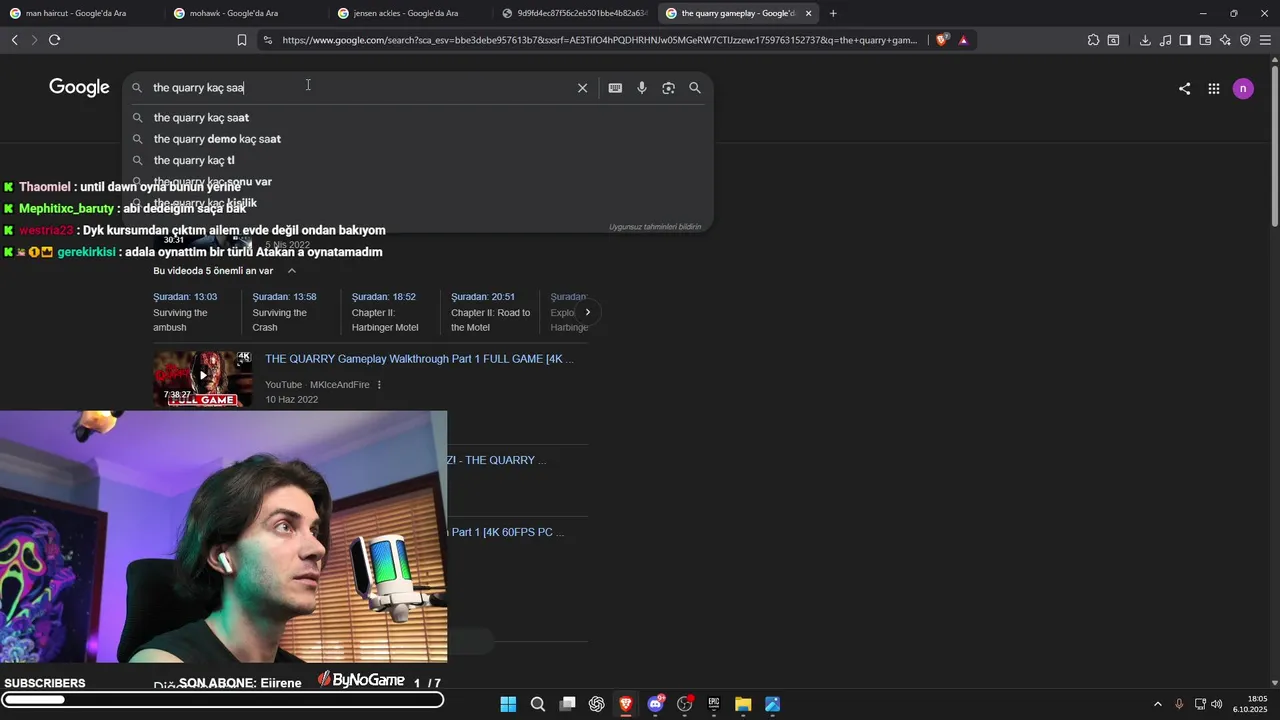
Task: Open Discord from the taskbar
Action: pos(655,704)
